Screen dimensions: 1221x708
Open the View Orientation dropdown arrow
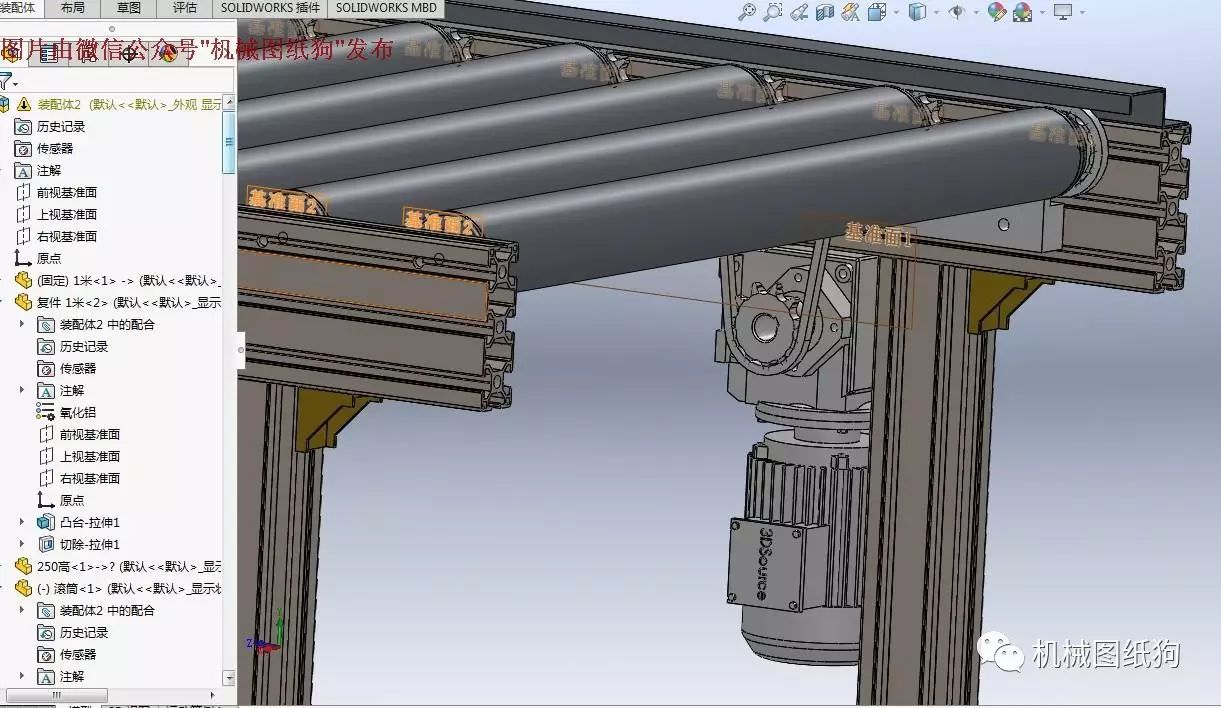[895, 13]
